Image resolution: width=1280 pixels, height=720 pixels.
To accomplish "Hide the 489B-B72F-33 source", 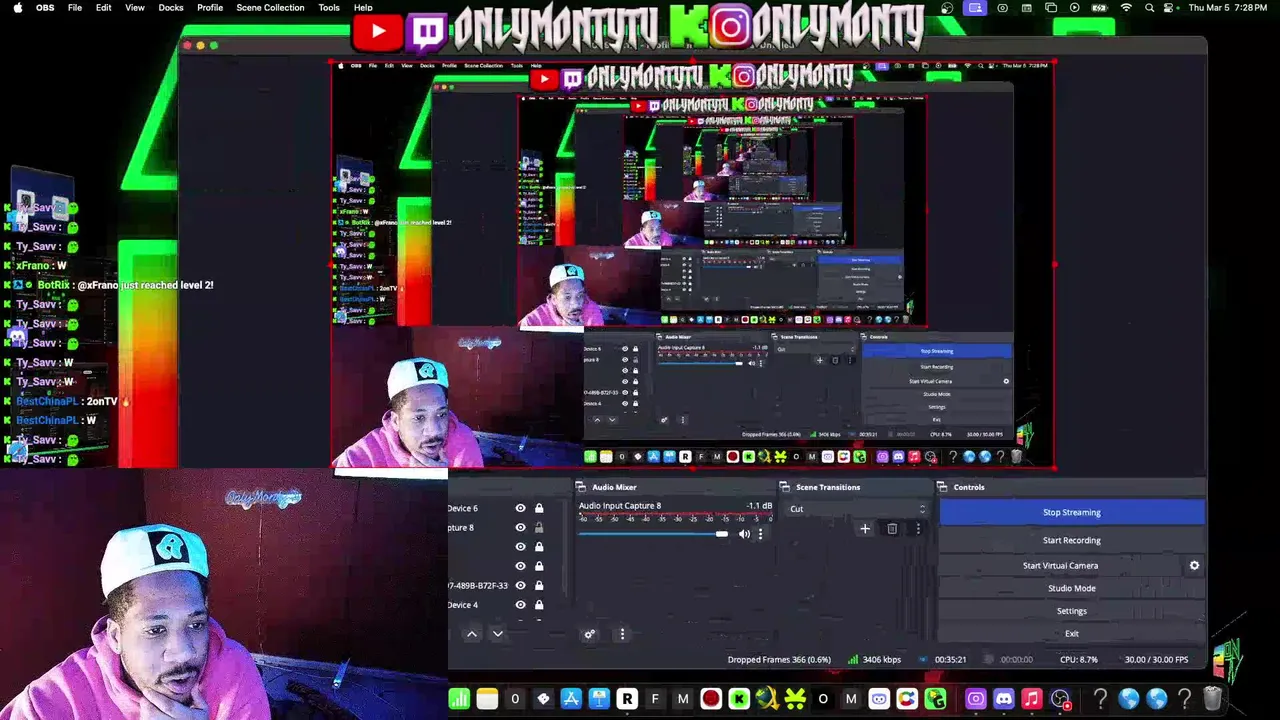I will 520,585.
